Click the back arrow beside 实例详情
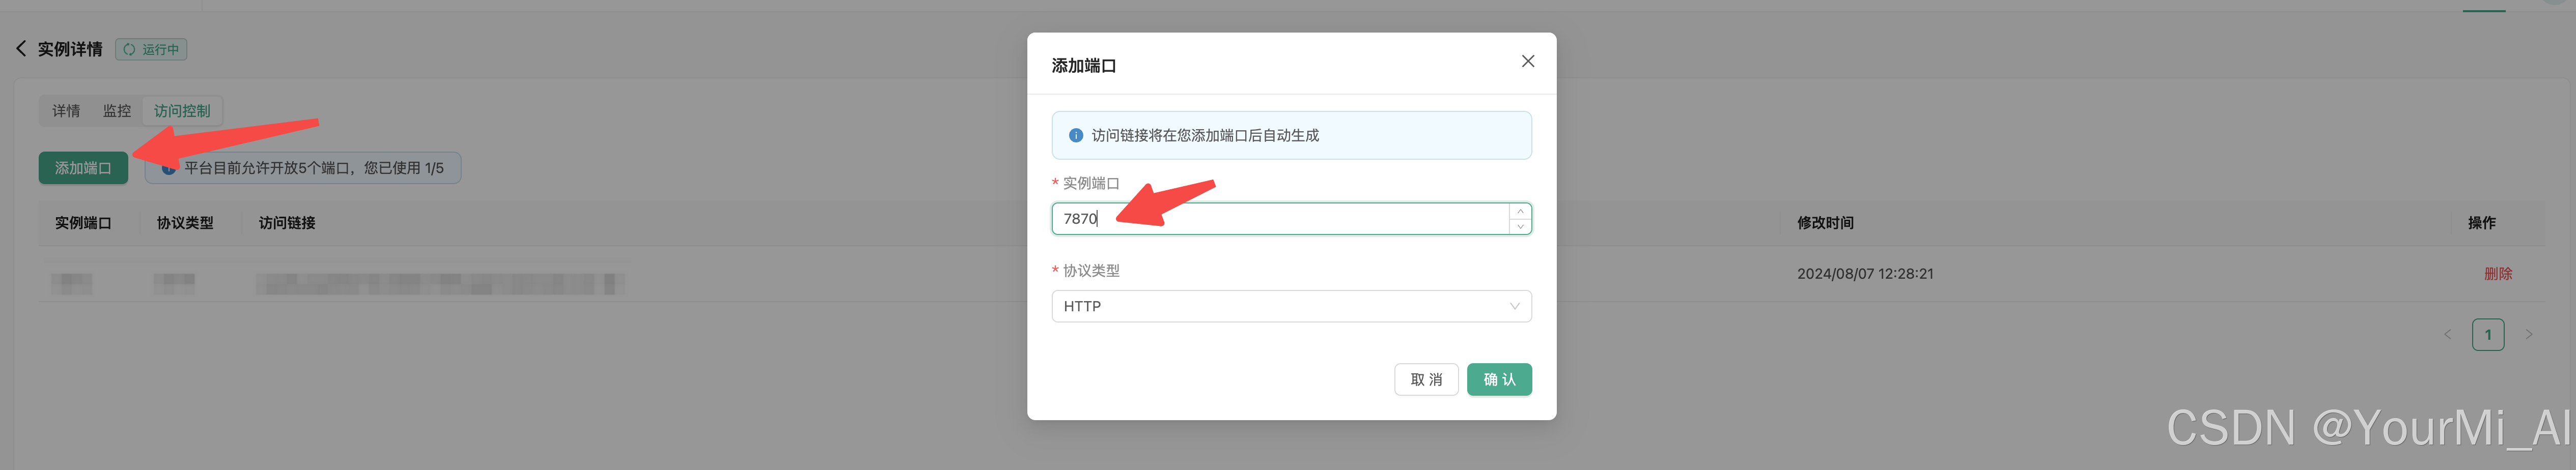 21,48
